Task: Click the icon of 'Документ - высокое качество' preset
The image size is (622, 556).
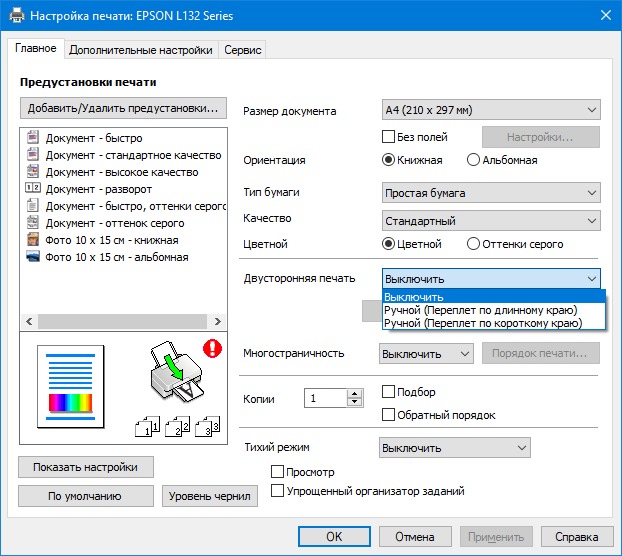Action: click(33, 171)
